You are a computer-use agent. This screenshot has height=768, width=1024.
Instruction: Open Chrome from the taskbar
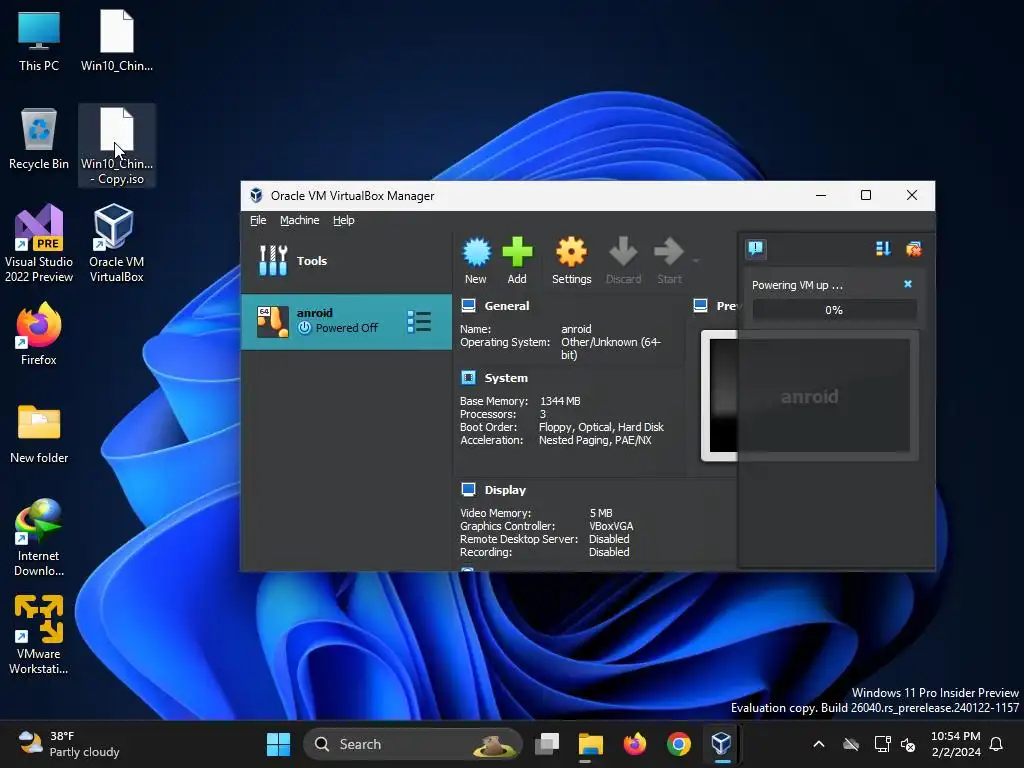click(679, 744)
